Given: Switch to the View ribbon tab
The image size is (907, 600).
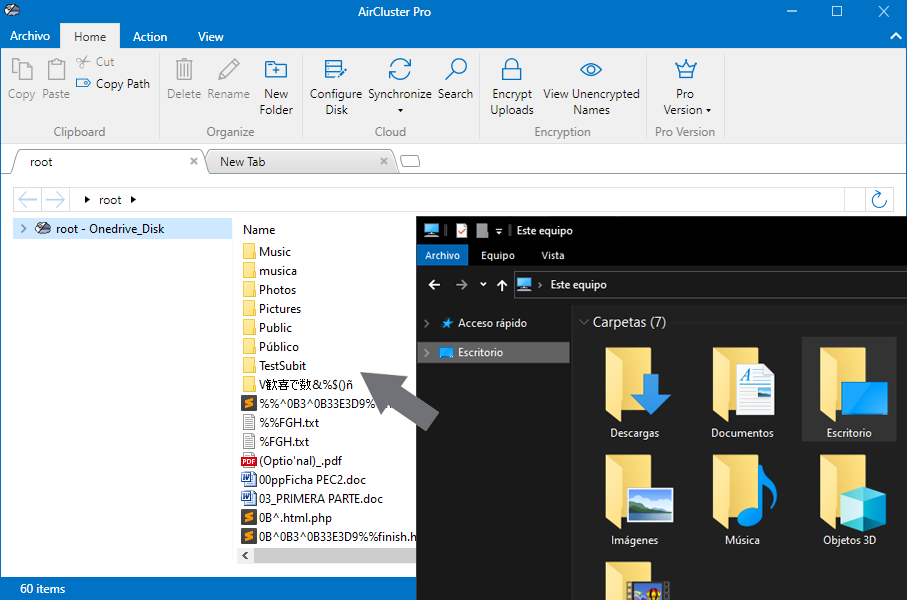Looking at the screenshot, I should (211, 36).
